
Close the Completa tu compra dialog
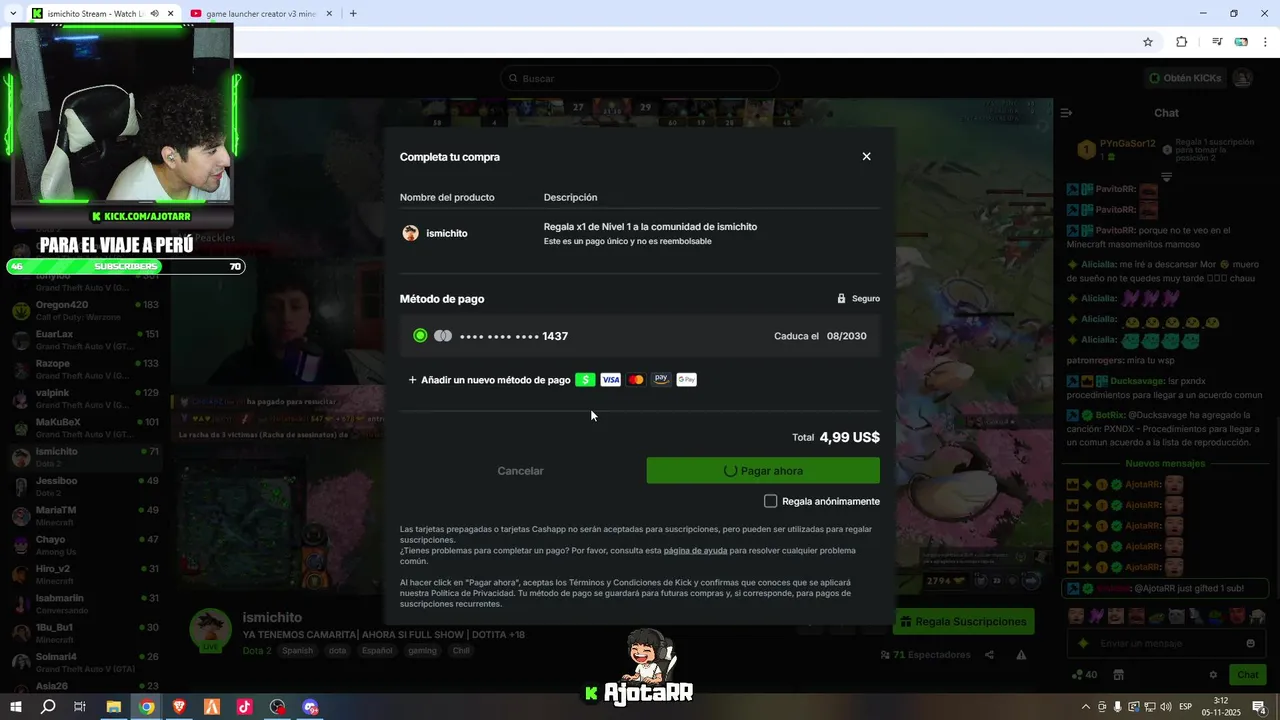[x=866, y=157]
